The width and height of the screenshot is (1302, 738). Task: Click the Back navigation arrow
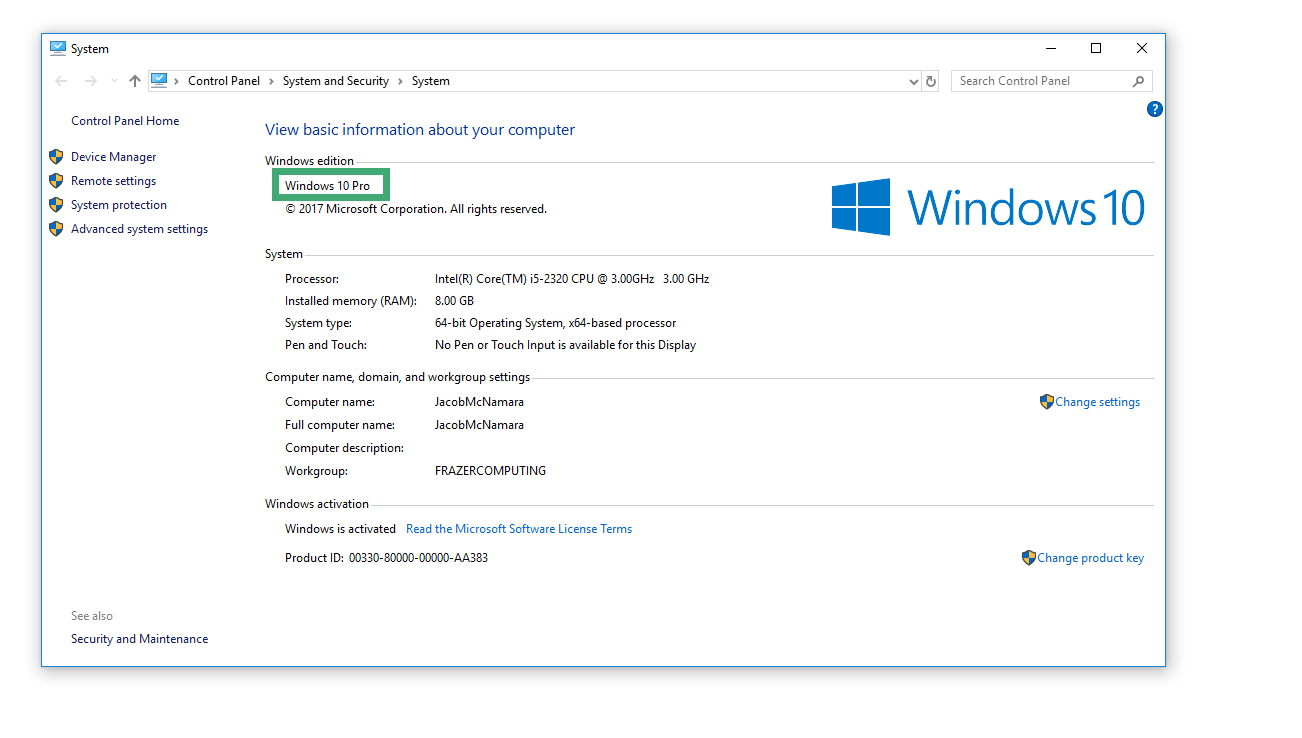click(62, 81)
